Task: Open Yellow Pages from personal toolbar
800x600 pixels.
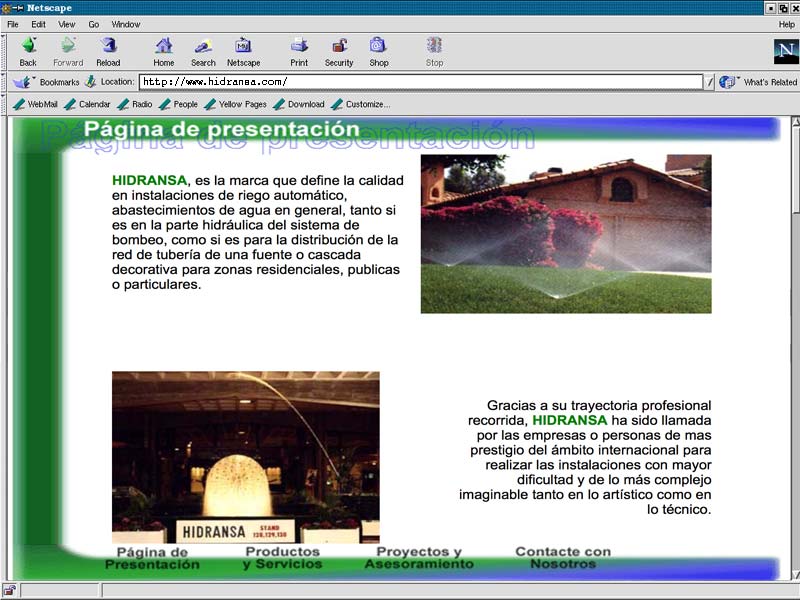Action: [x=236, y=104]
